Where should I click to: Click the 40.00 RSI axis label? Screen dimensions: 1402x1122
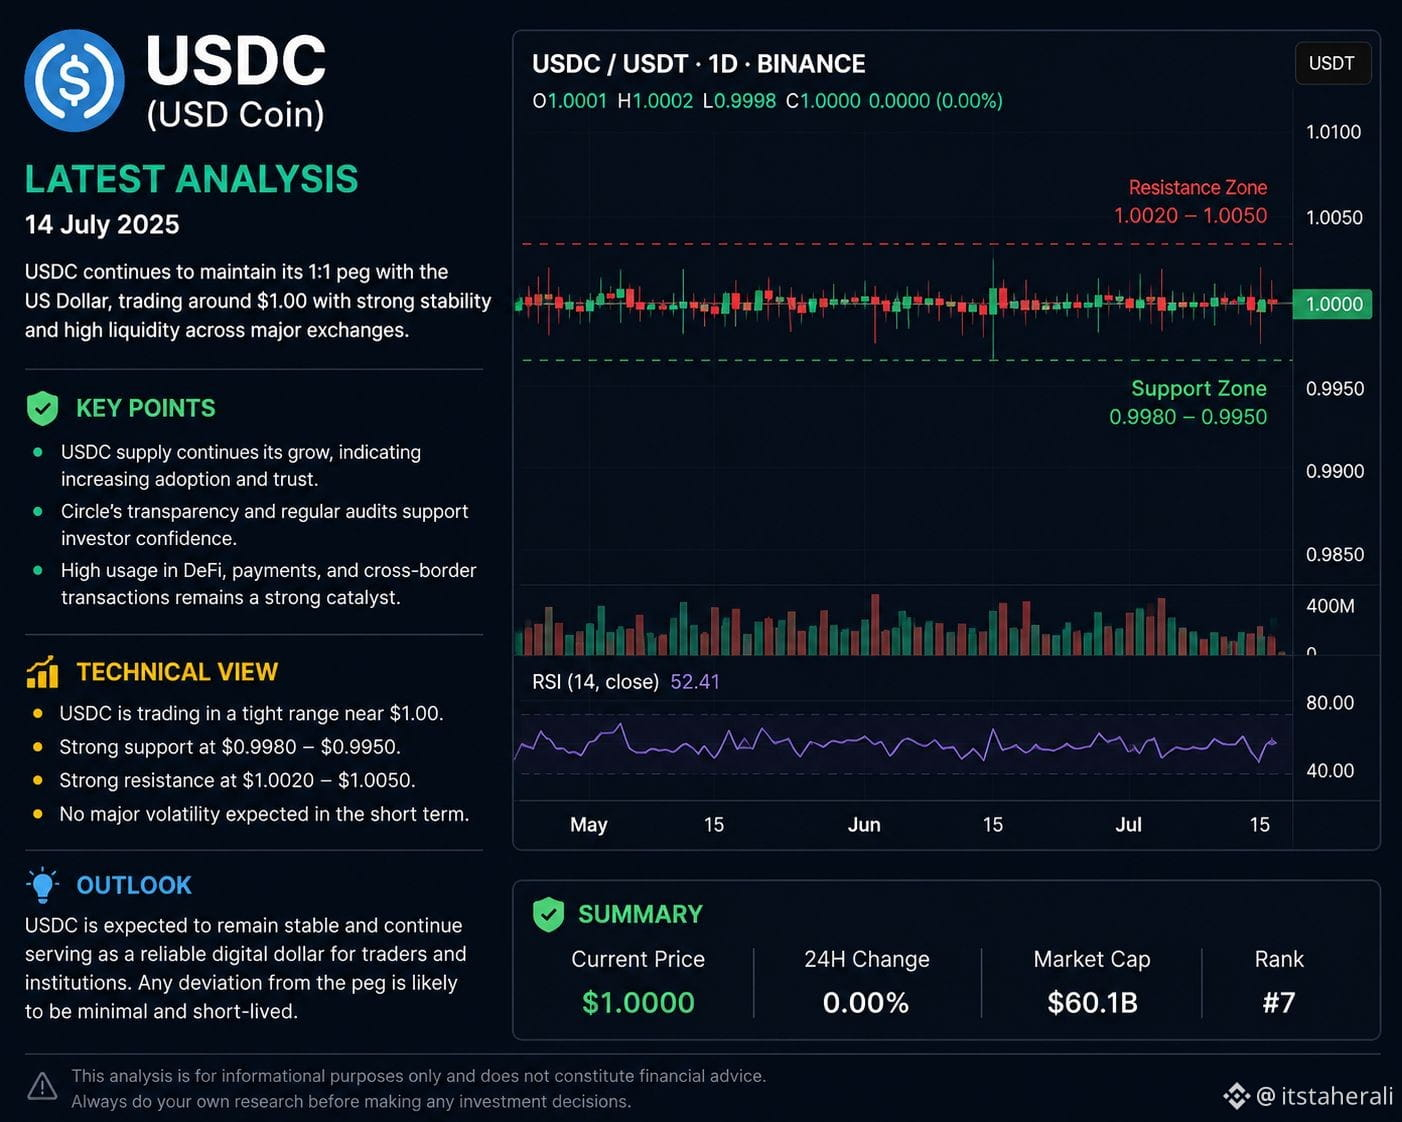(1330, 771)
